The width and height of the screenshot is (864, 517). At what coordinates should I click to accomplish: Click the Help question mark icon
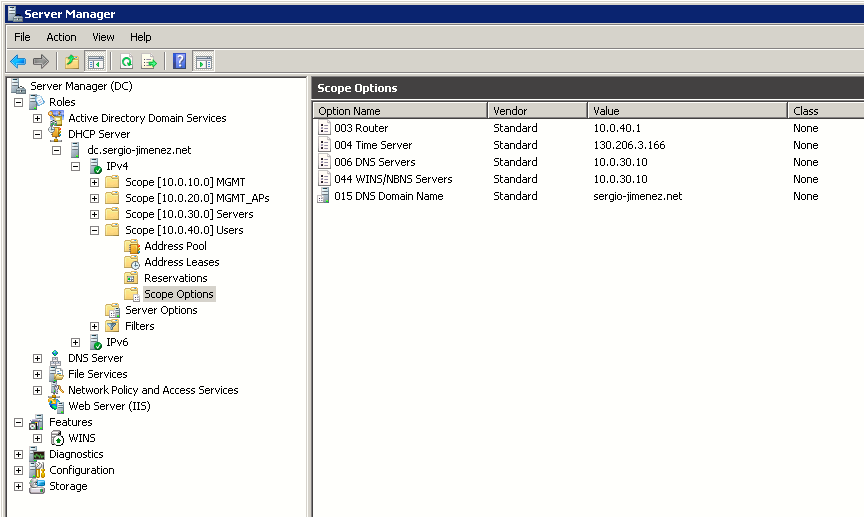point(180,61)
